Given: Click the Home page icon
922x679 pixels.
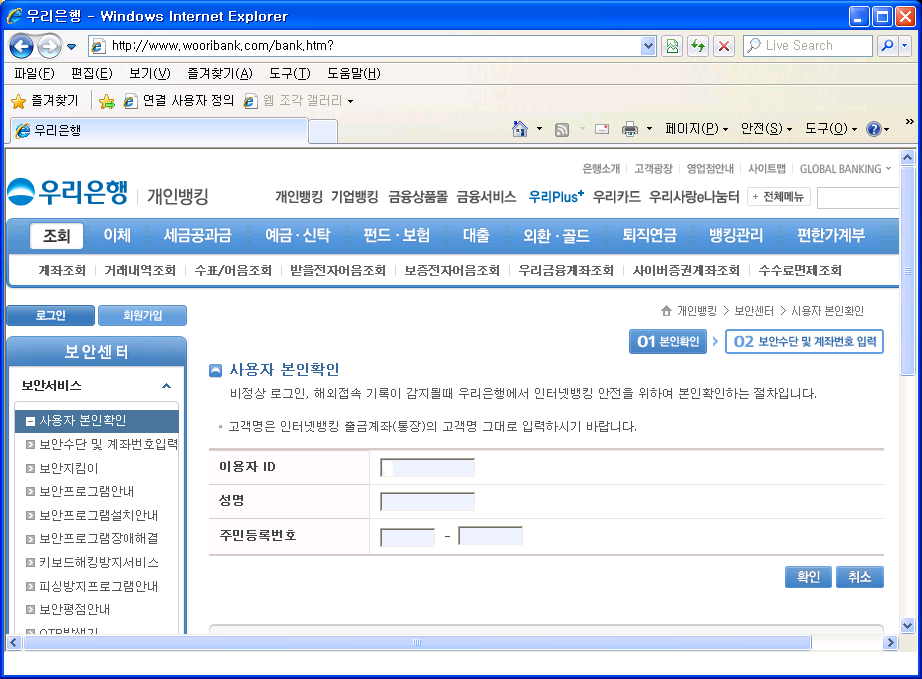Looking at the screenshot, I should click(x=520, y=129).
